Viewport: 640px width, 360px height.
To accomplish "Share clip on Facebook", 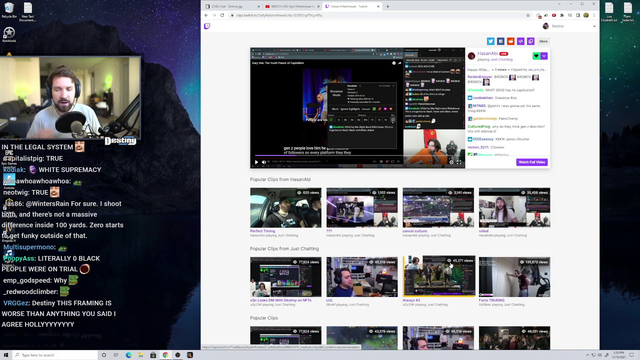I will tap(500, 41).
